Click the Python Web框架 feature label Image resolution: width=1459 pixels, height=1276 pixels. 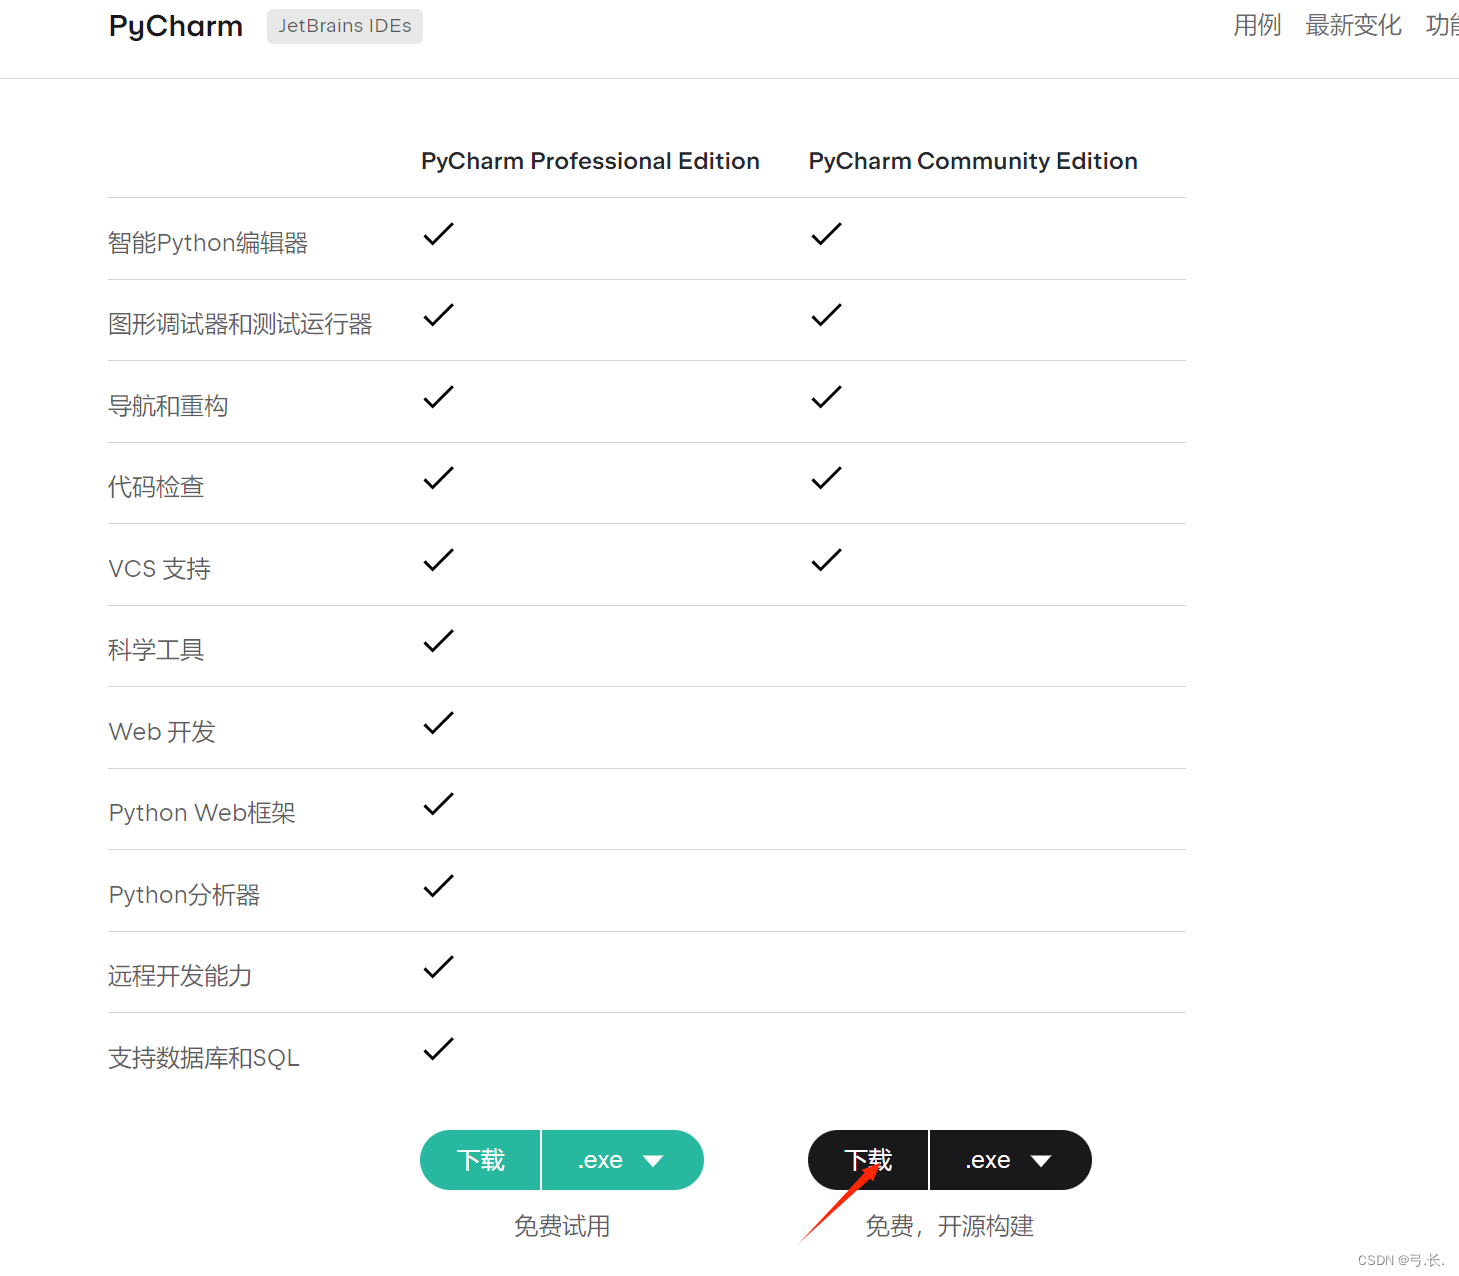click(x=202, y=813)
